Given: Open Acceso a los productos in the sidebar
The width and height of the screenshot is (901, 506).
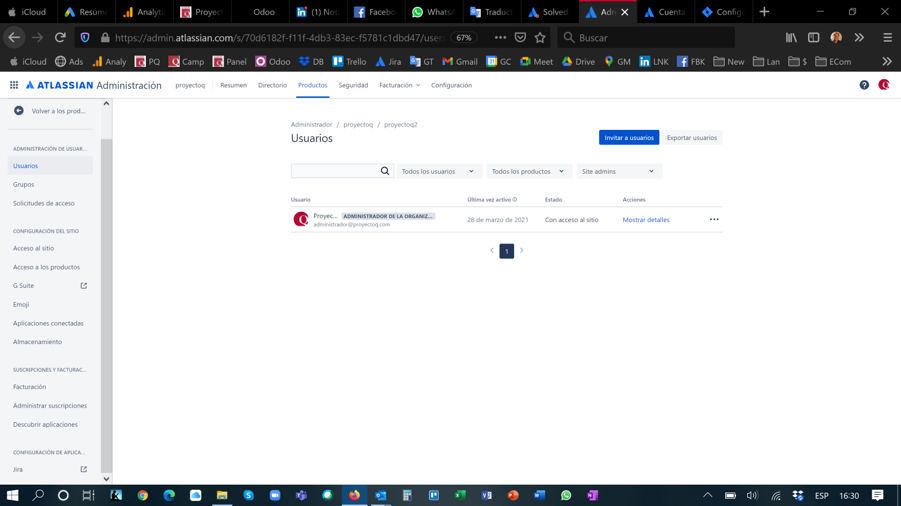Looking at the screenshot, I should pyautogui.click(x=47, y=267).
